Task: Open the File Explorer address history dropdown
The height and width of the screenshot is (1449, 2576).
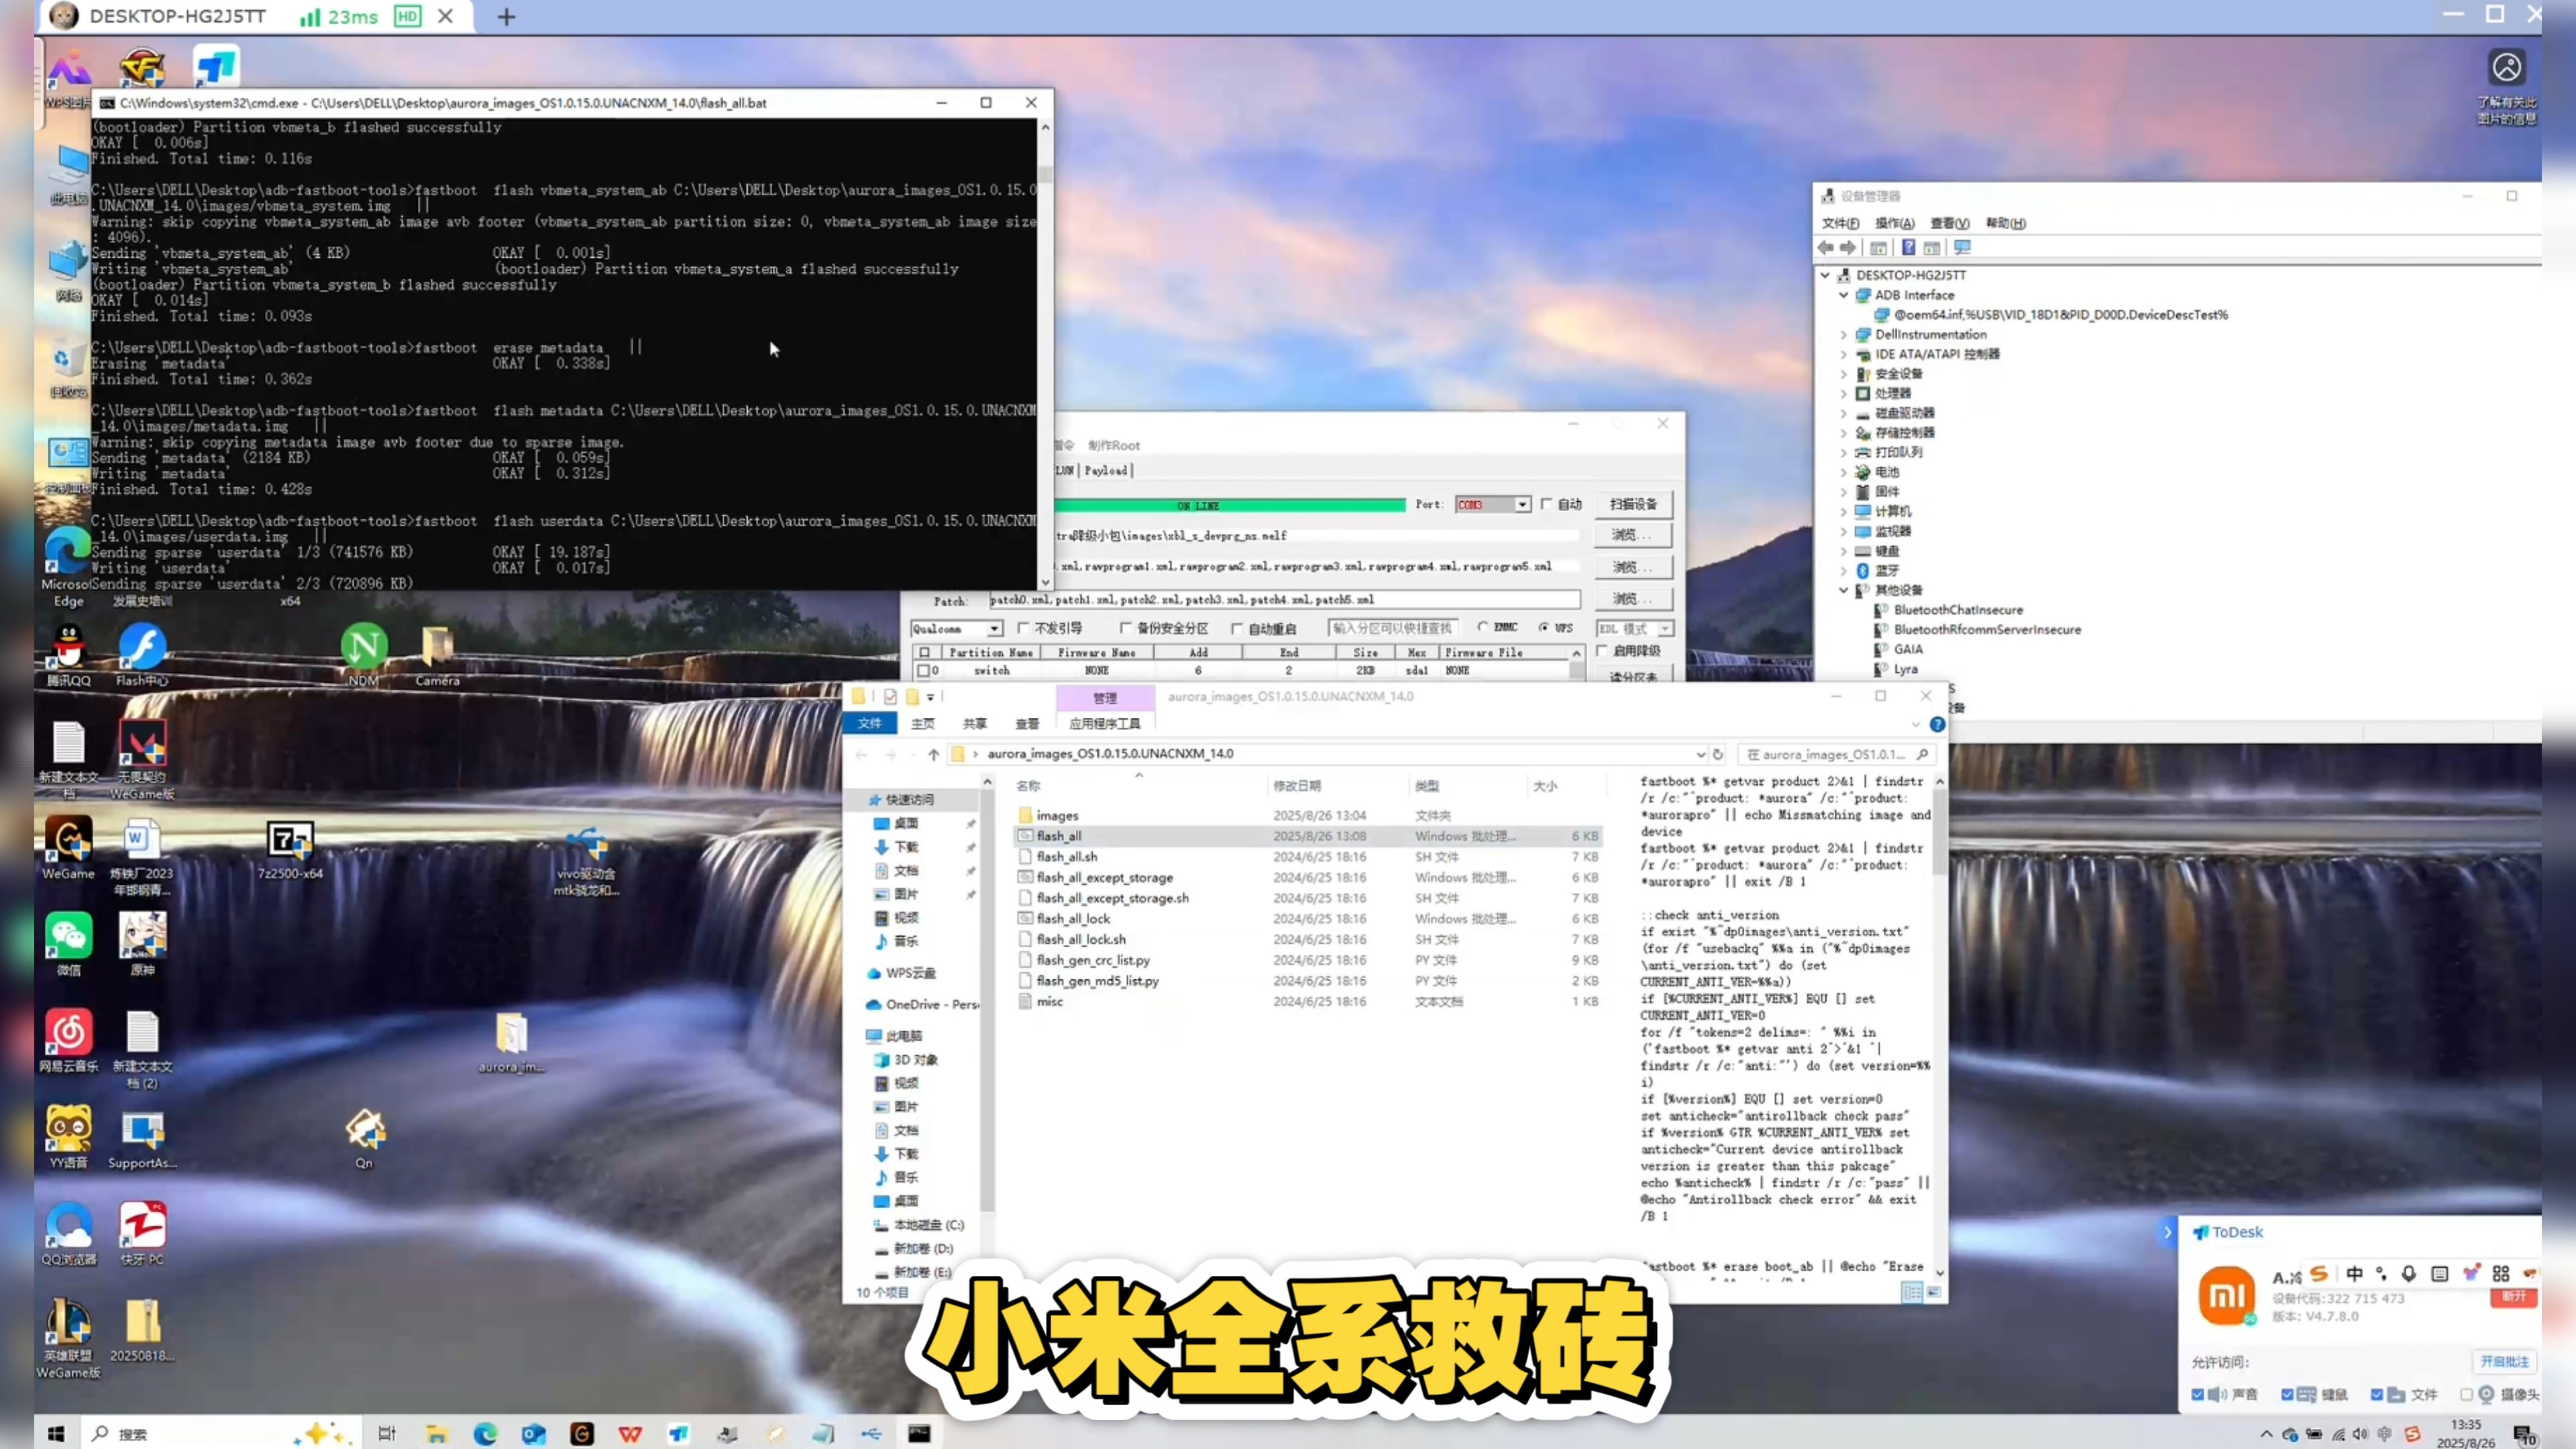Action: pos(1700,754)
